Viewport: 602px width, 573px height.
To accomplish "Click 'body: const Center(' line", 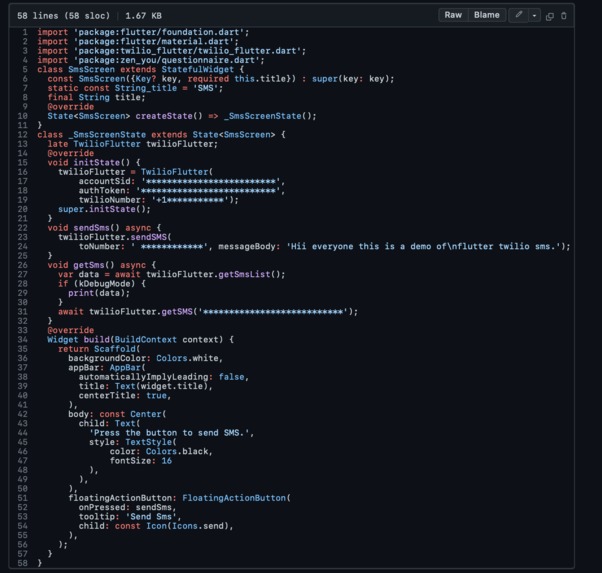I will [117, 414].
